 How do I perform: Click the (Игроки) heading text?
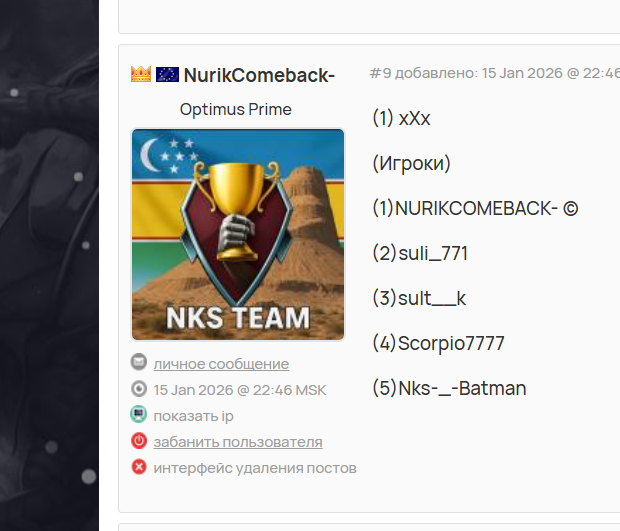412,164
